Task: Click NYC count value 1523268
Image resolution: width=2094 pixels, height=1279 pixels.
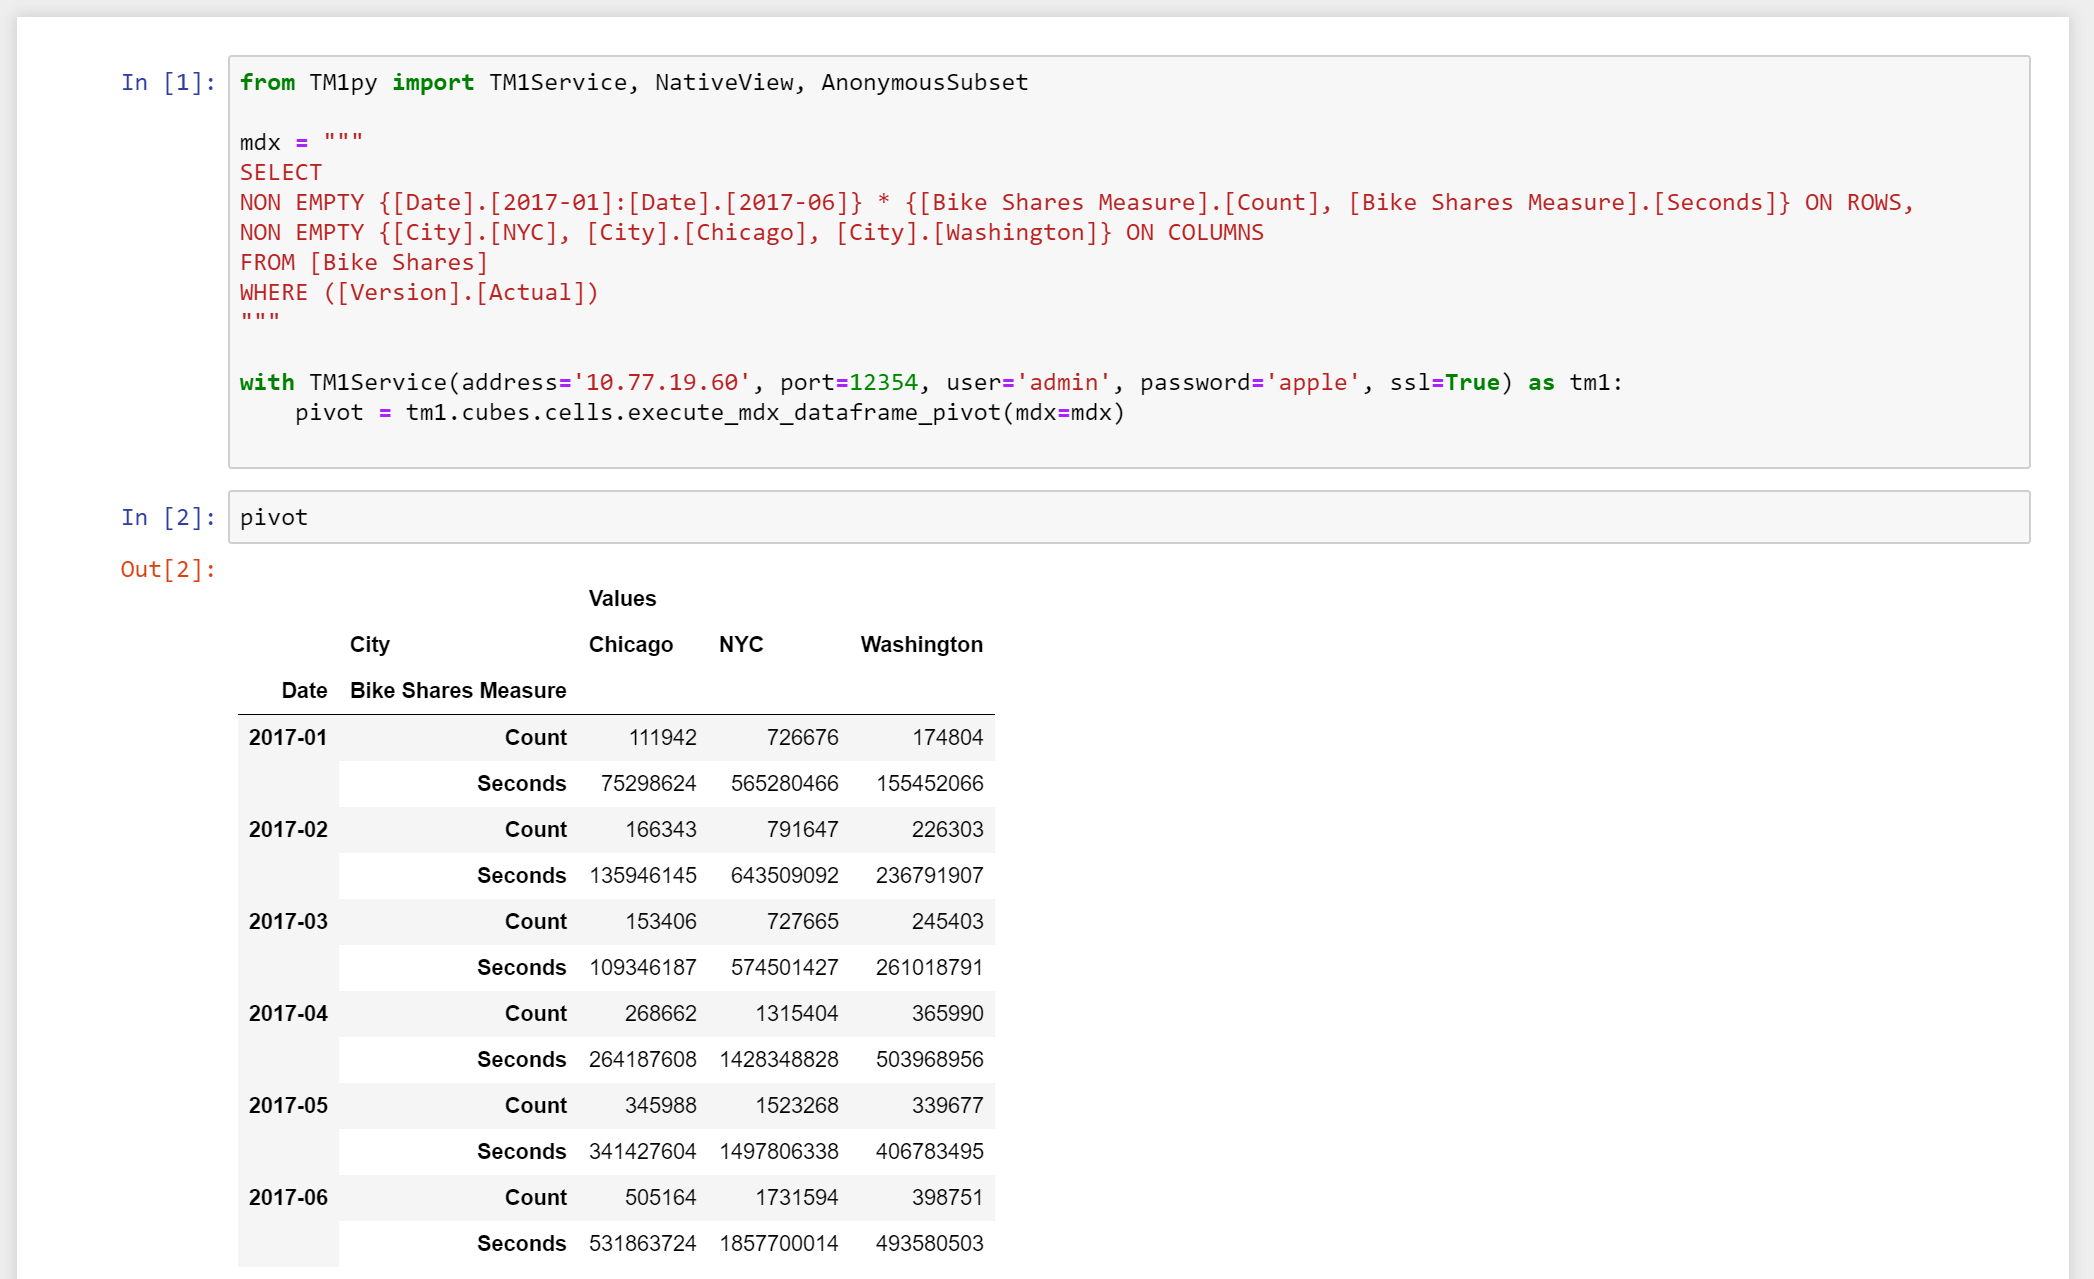Action: pyautogui.click(x=796, y=1105)
